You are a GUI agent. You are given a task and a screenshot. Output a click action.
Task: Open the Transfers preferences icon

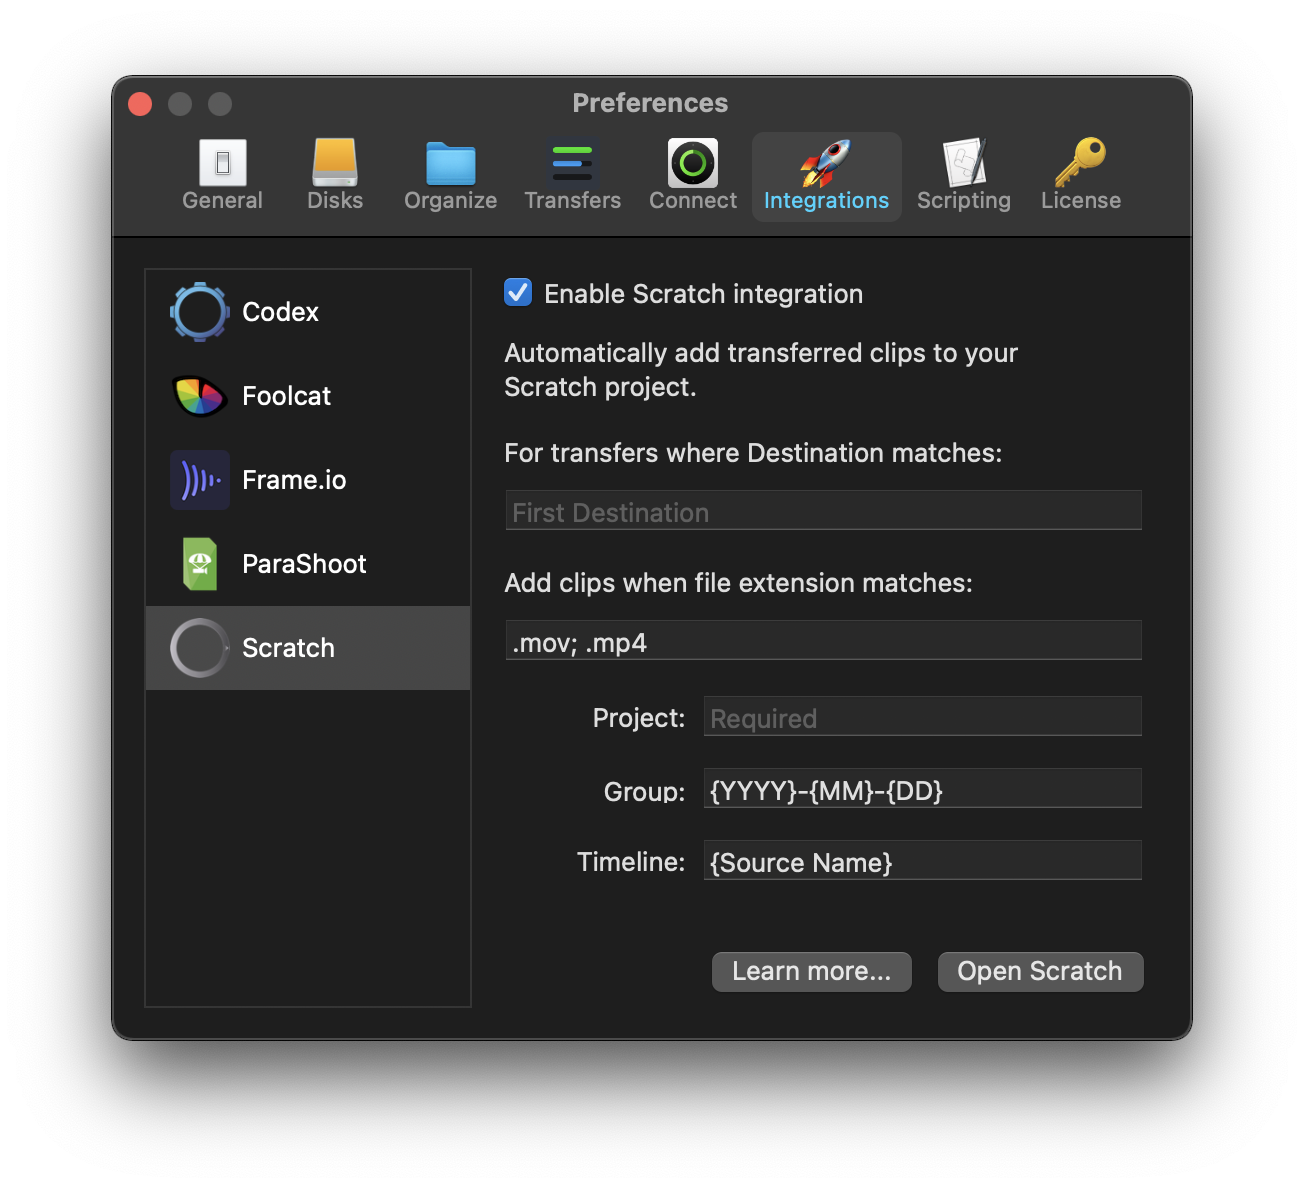point(572,163)
